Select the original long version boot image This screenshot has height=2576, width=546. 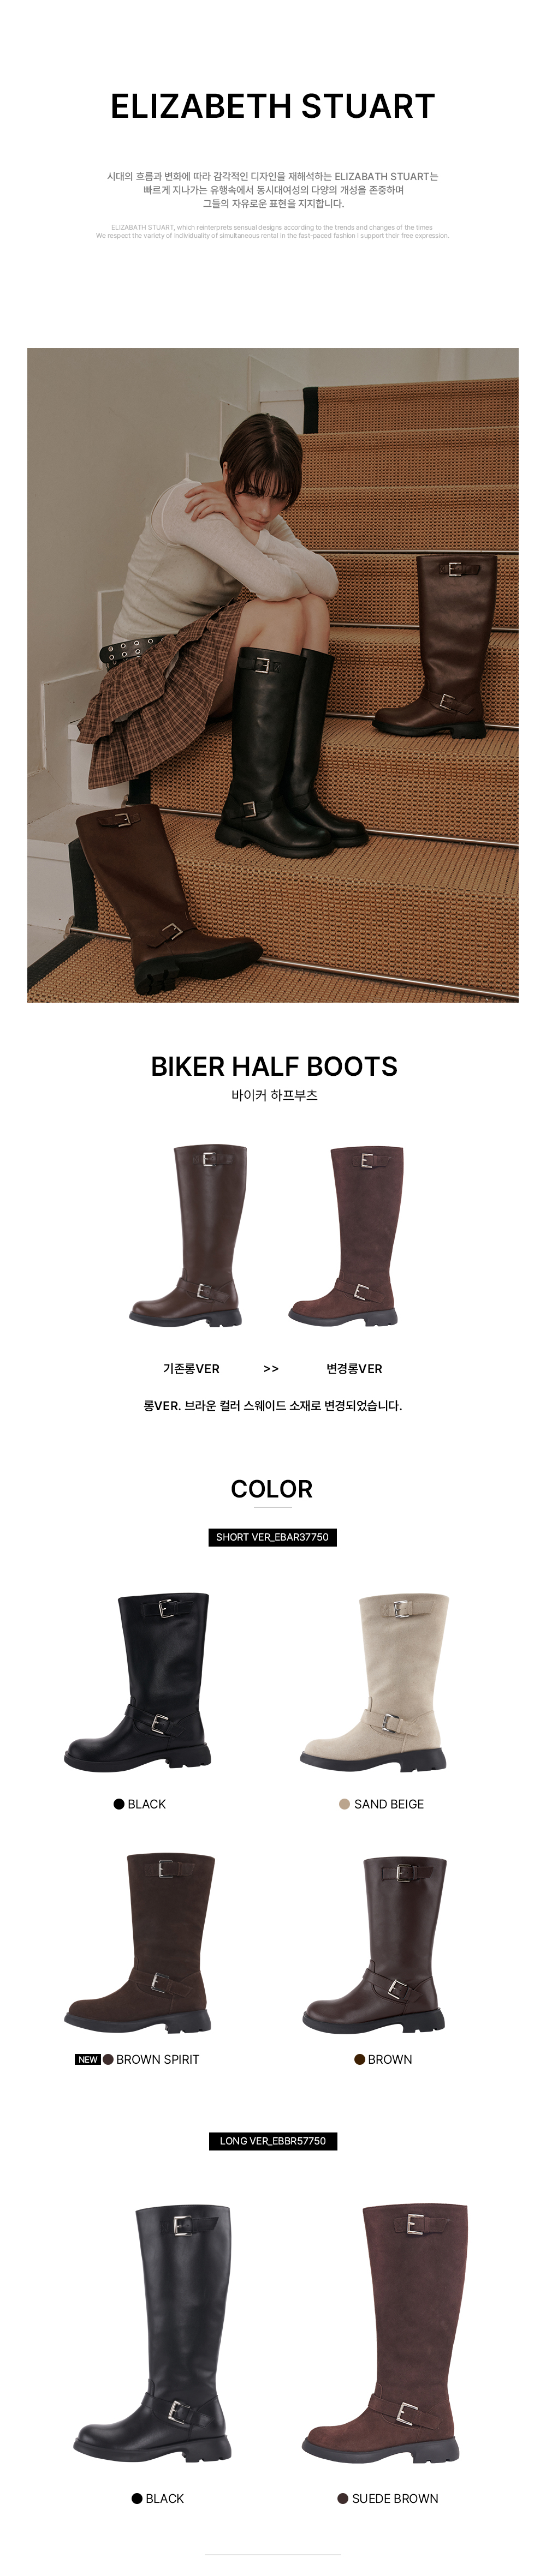188,1235
